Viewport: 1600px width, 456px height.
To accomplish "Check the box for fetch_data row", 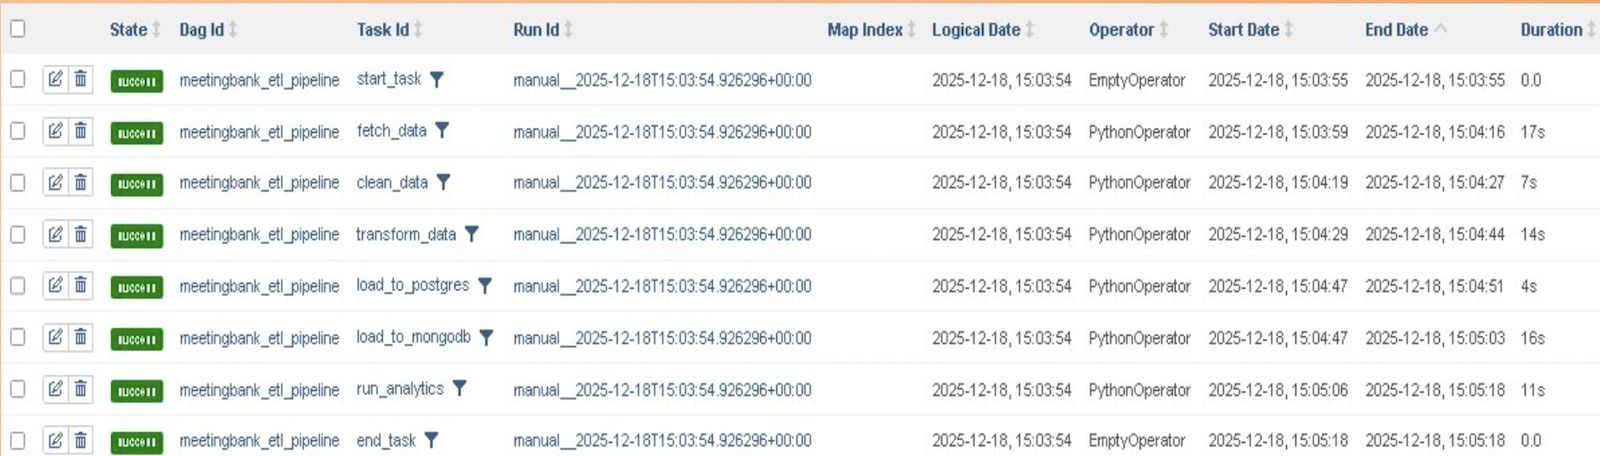I will pyautogui.click(x=17, y=131).
